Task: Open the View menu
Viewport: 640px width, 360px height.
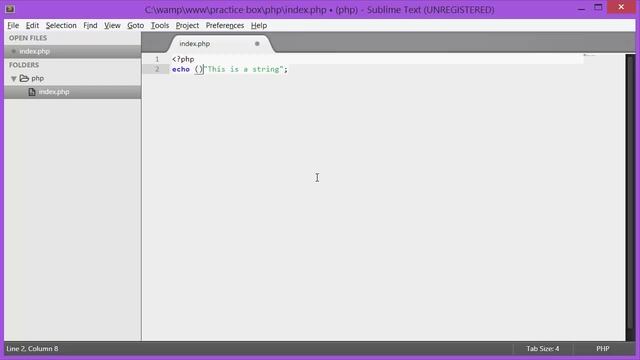Action: click(x=112, y=25)
